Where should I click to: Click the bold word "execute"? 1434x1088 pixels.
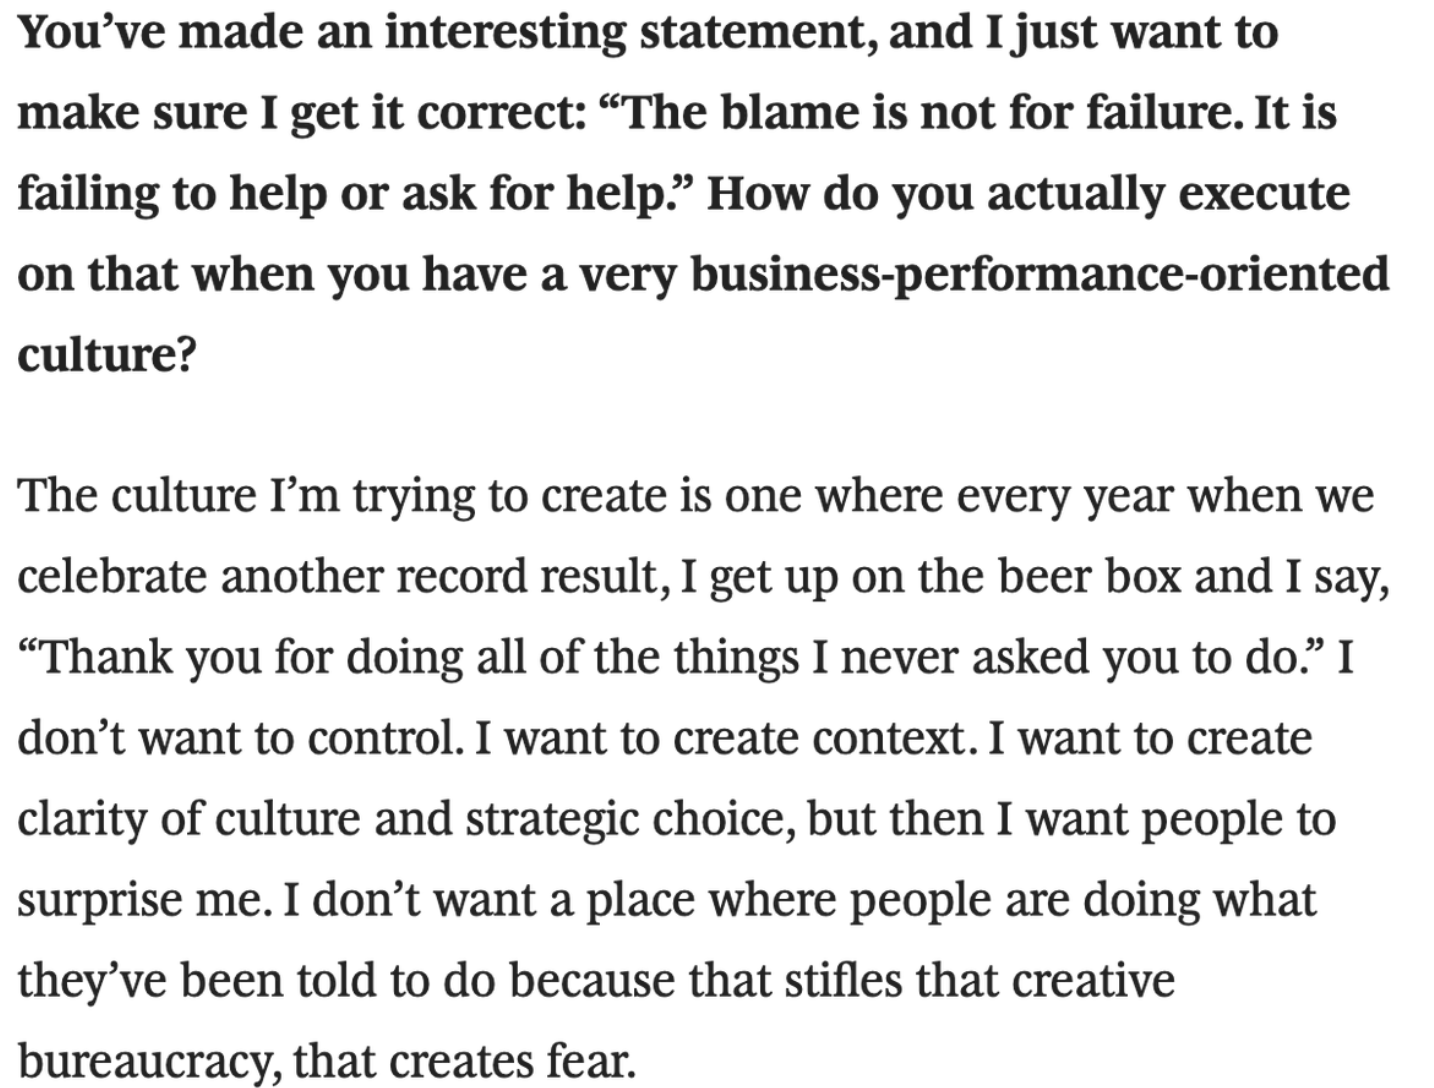pyautogui.click(x=1267, y=194)
